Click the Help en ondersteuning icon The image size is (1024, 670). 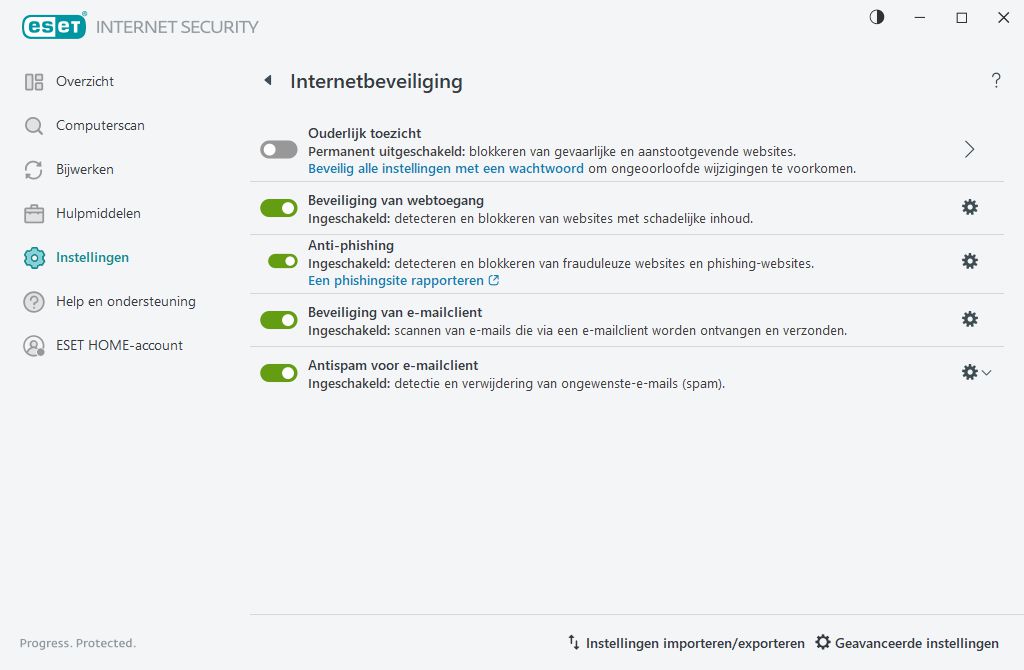[x=31, y=302]
